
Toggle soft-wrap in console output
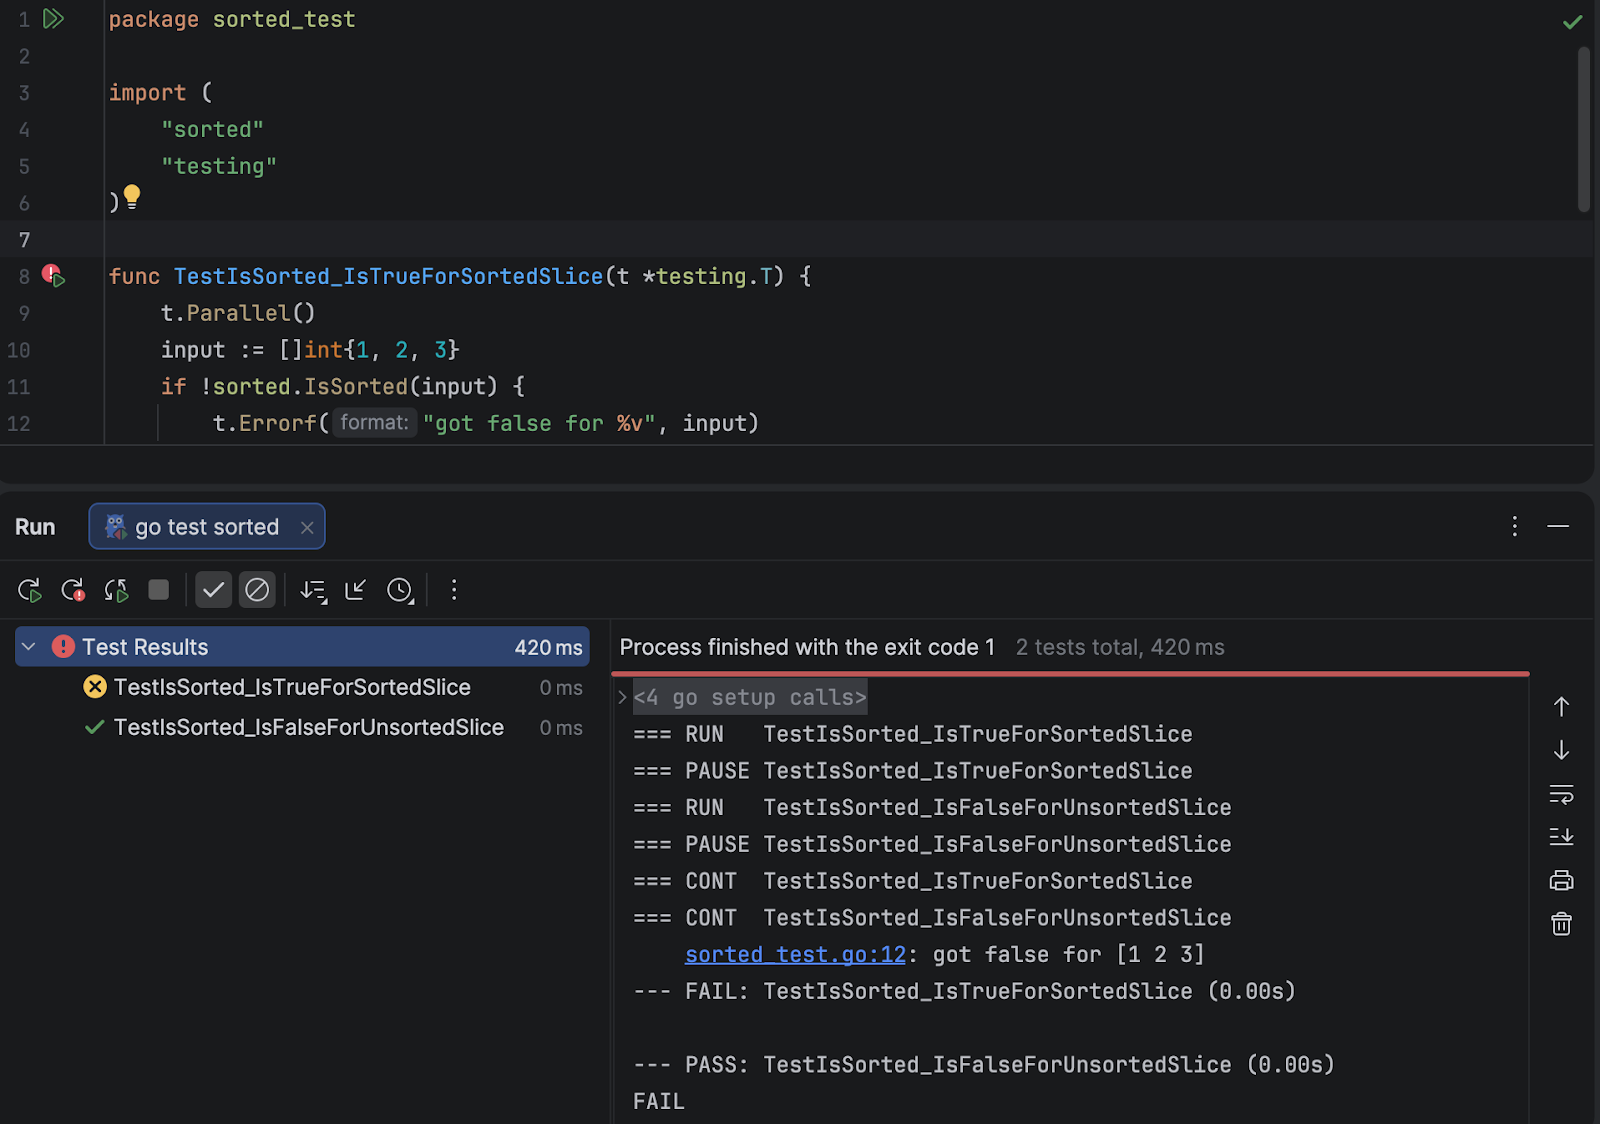pos(1561,794)
